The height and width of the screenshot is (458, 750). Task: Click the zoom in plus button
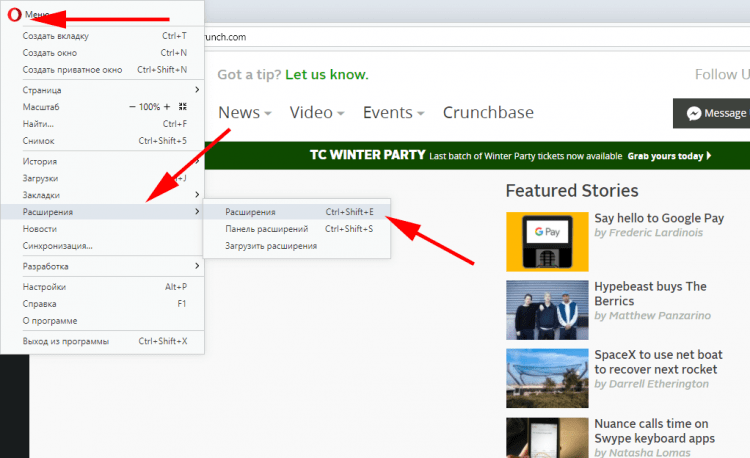tap(168, 106)
